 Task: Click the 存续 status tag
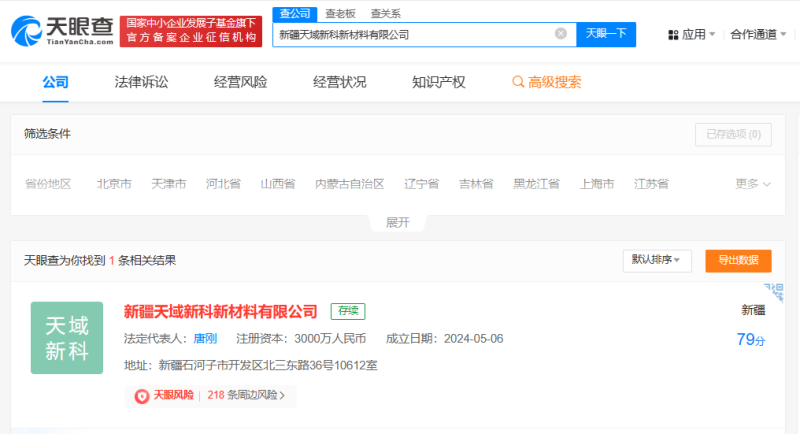[348, 311]
